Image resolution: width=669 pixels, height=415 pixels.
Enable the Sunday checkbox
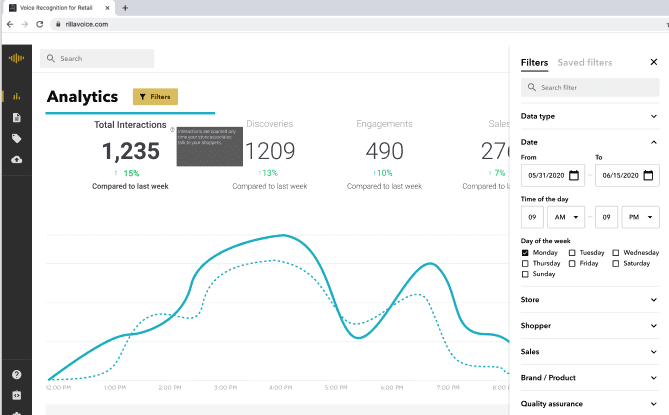526,273
